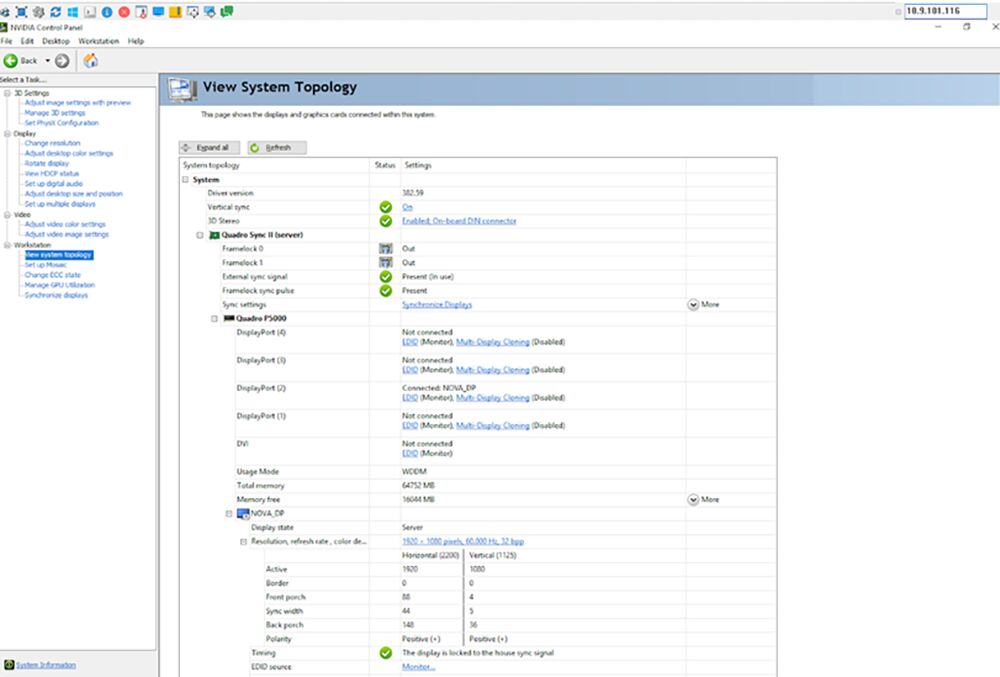Open the Back button history dropdown arrow
The height and width of the screenshot is (677, 1000).
[x=47, y=61]
